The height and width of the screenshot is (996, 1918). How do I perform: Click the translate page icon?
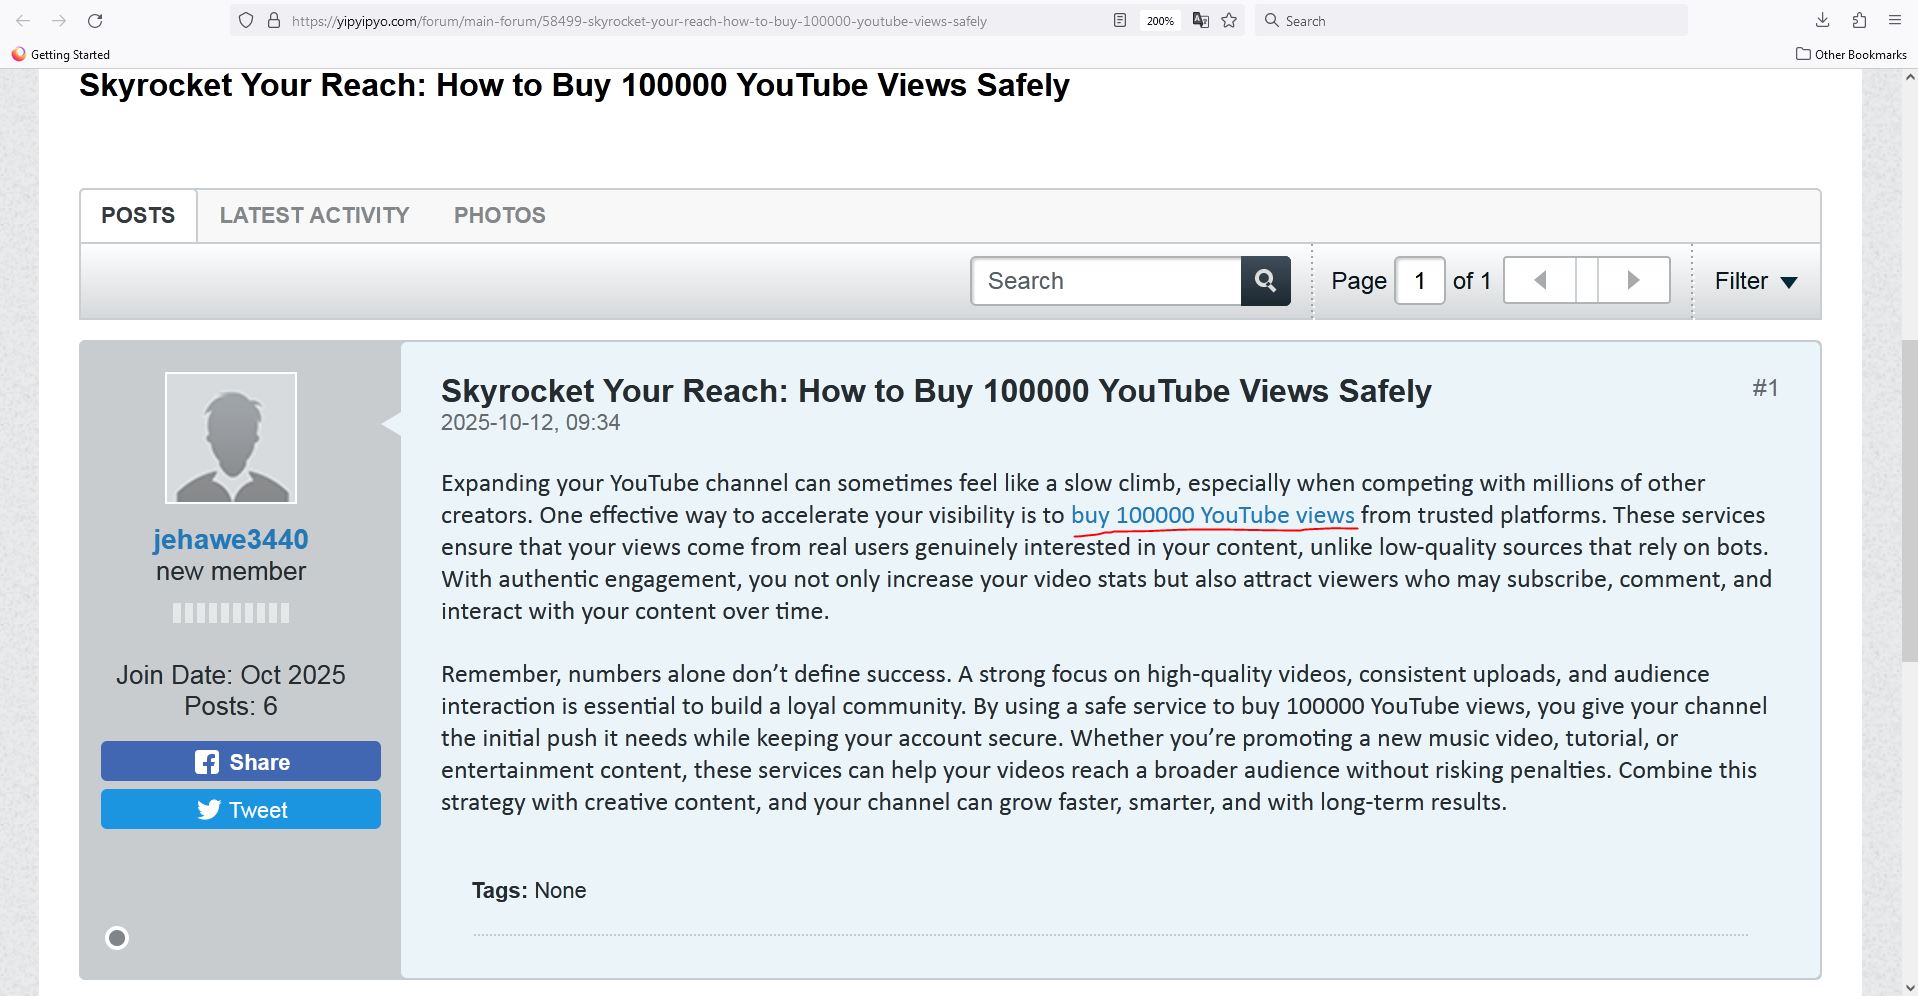(1200, 21)
